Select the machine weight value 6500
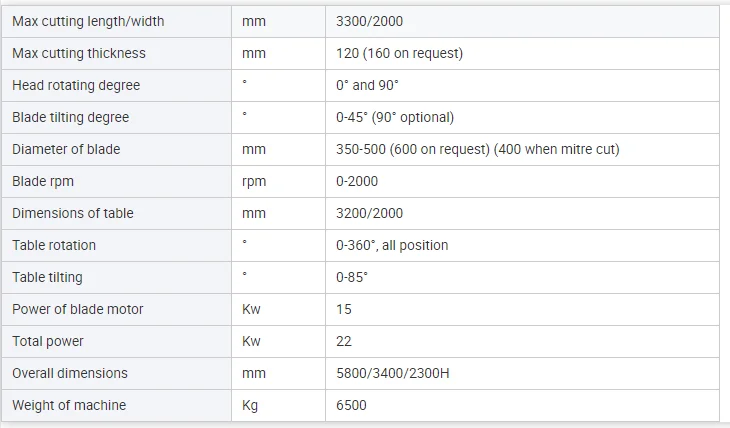Viewport: 730px width, 428px height. tap(351, 405)
